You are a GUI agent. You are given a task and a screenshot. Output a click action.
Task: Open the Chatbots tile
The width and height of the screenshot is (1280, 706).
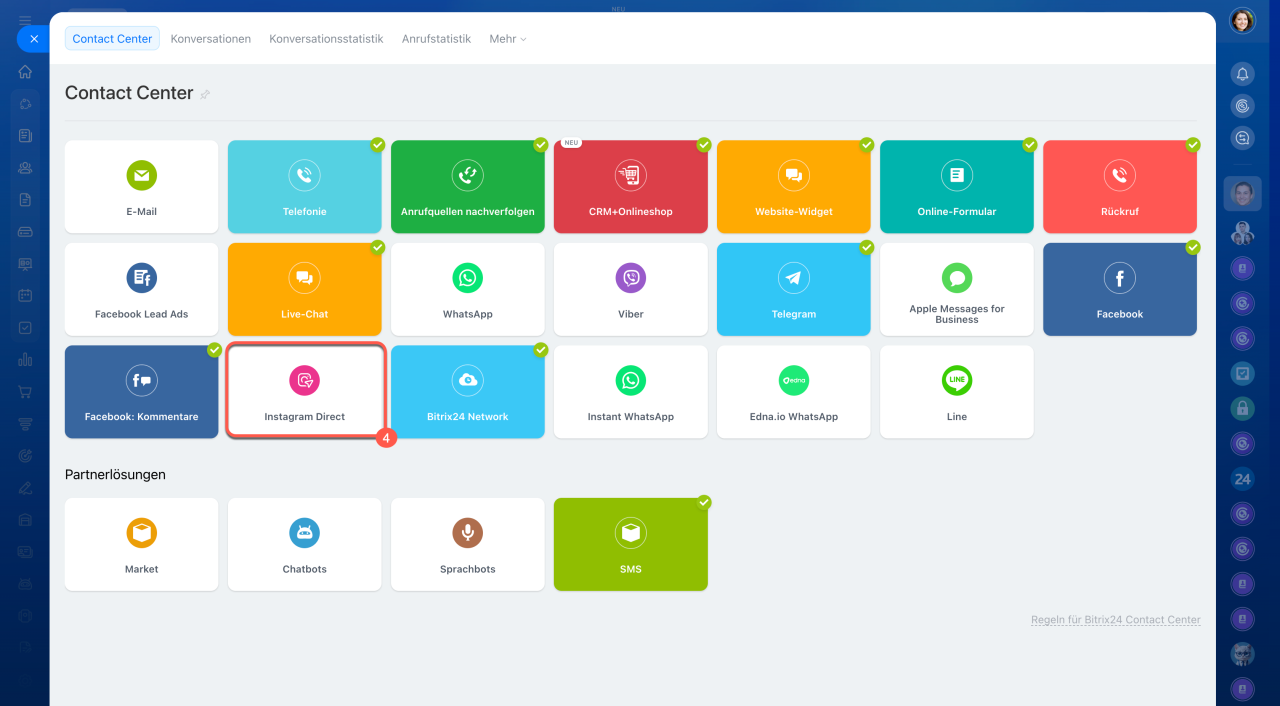pos(304,544)
